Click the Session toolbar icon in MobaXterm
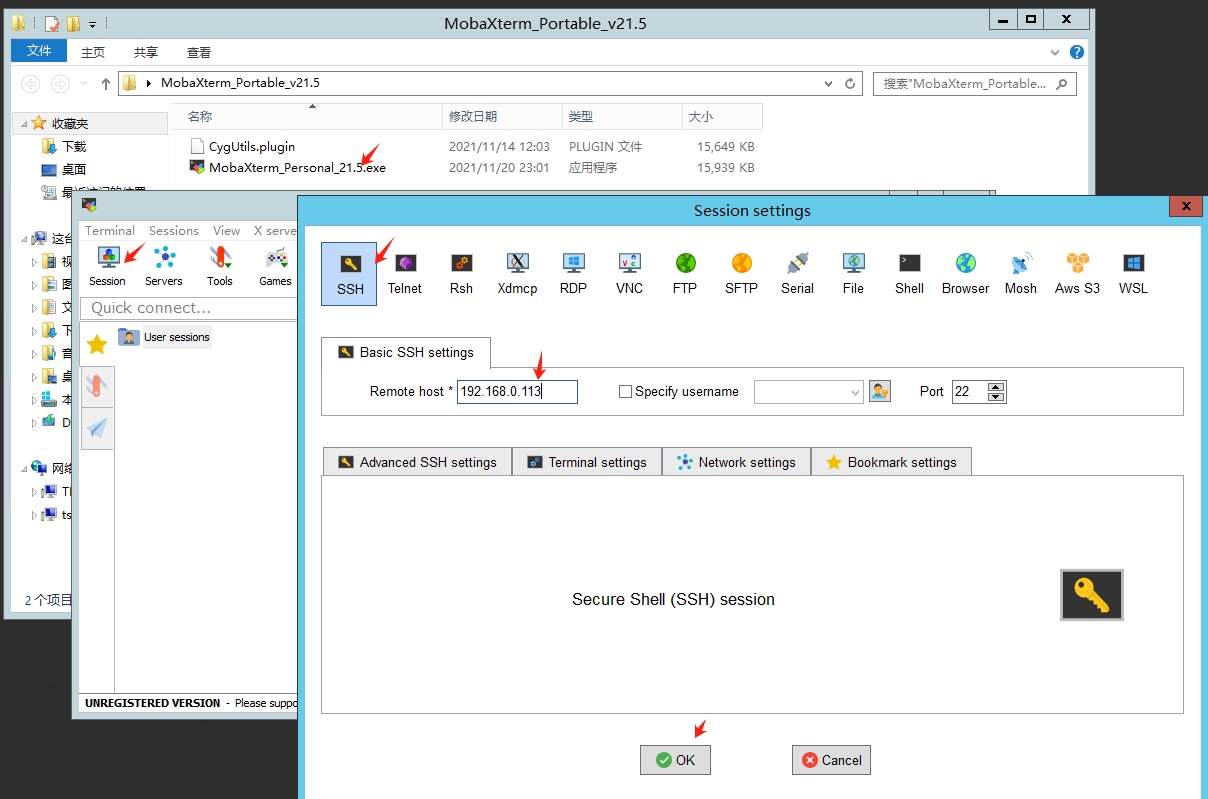This screenshot has height=799, width=1208. pos(108,266)
